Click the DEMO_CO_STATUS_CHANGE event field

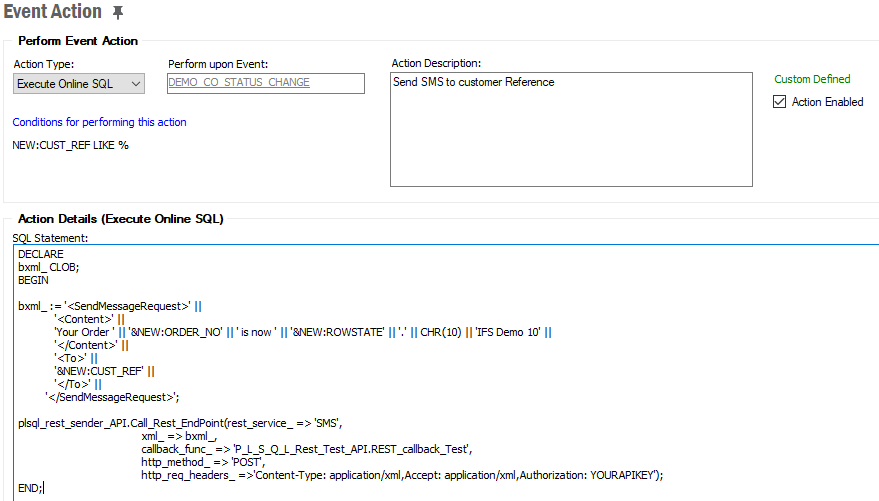(x=265, y=83)
